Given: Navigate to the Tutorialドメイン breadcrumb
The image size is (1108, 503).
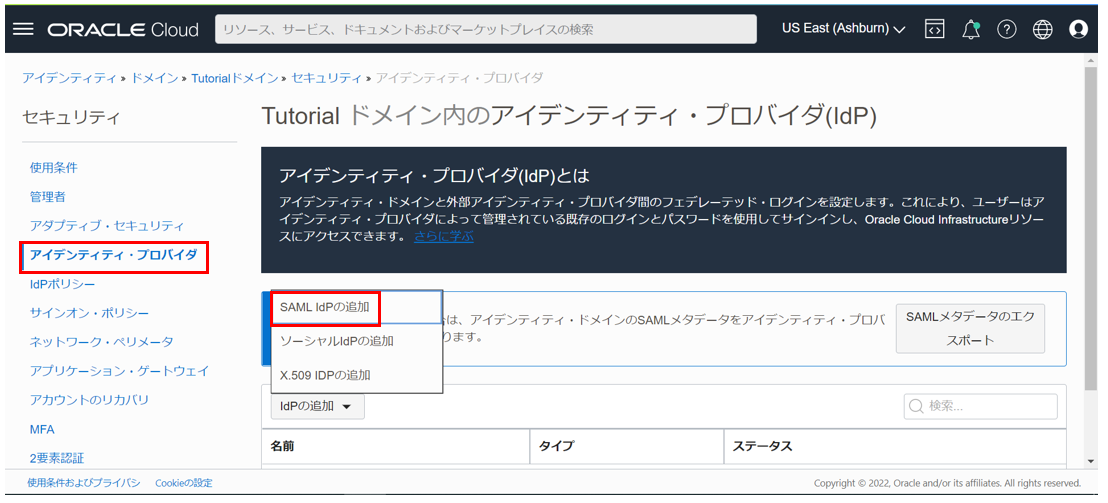Looking at the screenshot, I should tap(237, 77).
